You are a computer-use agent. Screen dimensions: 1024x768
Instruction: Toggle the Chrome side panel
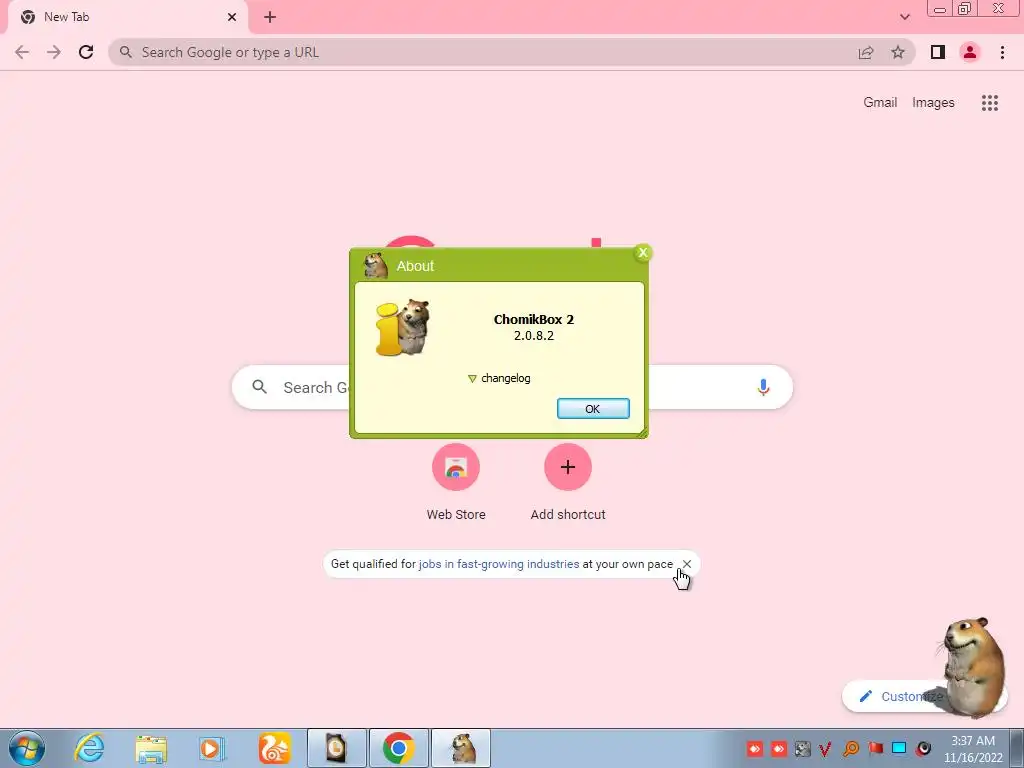point(938,52)
